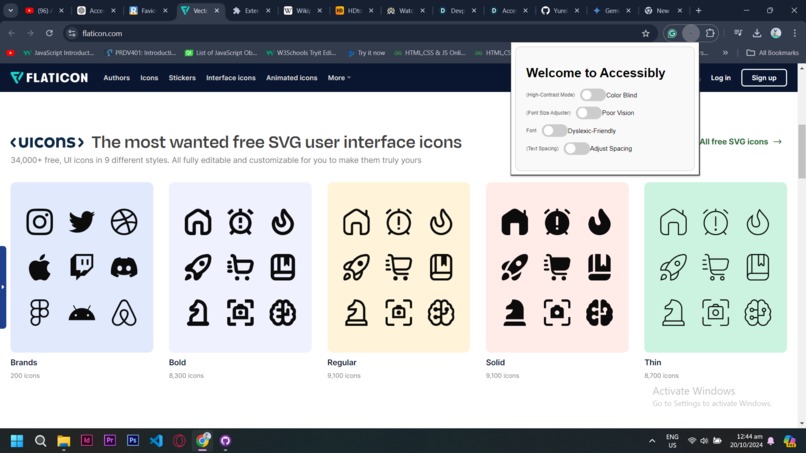This screenshot has width=806, height=453.
Task: Select the Regular shopping cart icon
Action: 399,267
